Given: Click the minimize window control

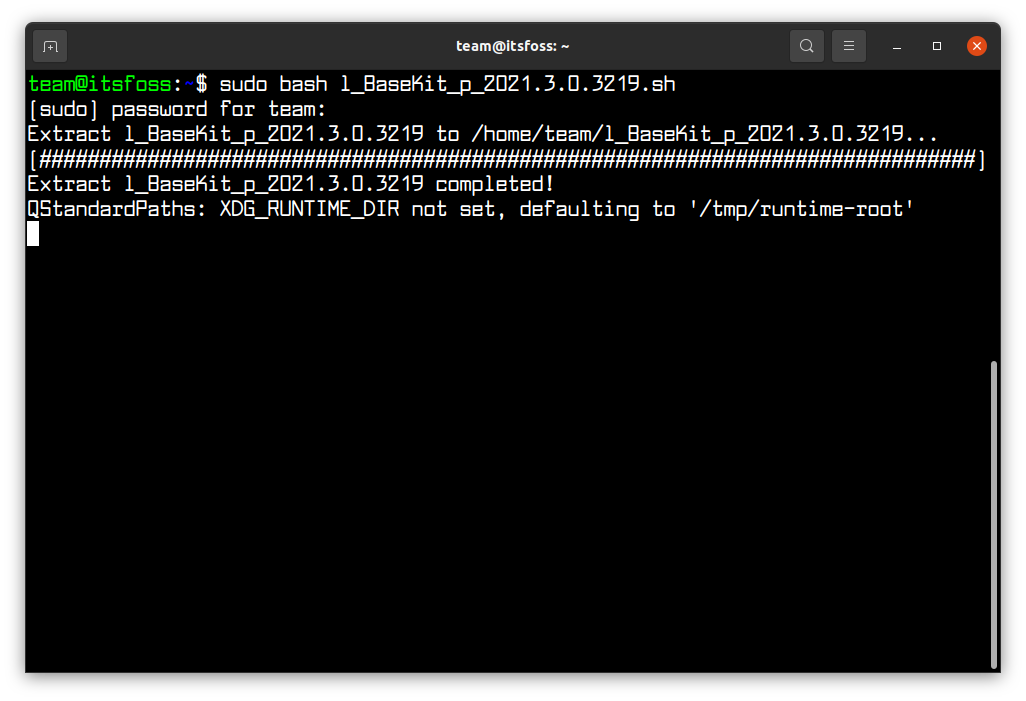Looking at the screenshot, I should click(x=896, y=47).
